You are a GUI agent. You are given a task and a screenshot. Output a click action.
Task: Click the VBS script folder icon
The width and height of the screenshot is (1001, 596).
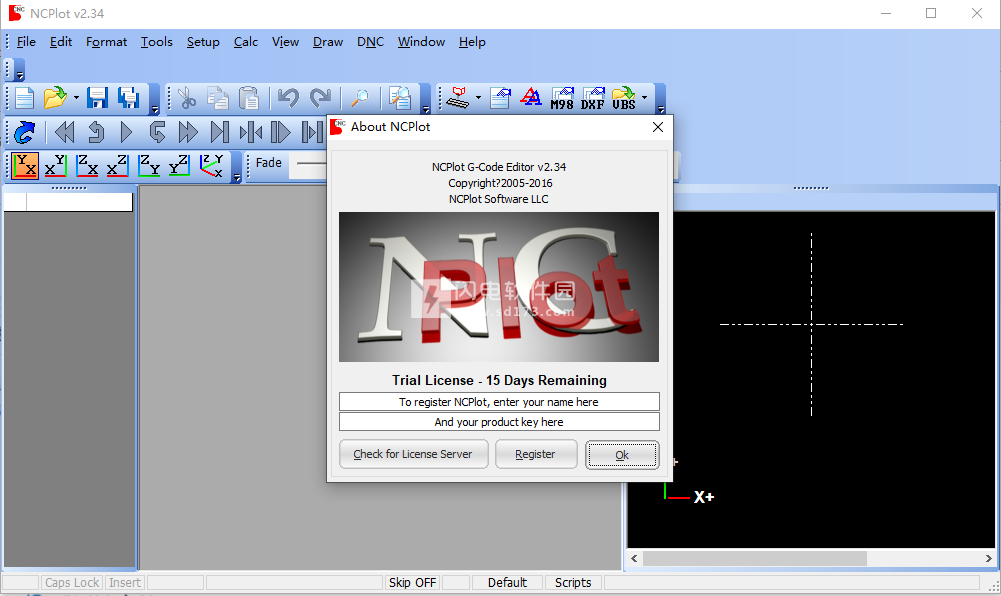point(624,98)
